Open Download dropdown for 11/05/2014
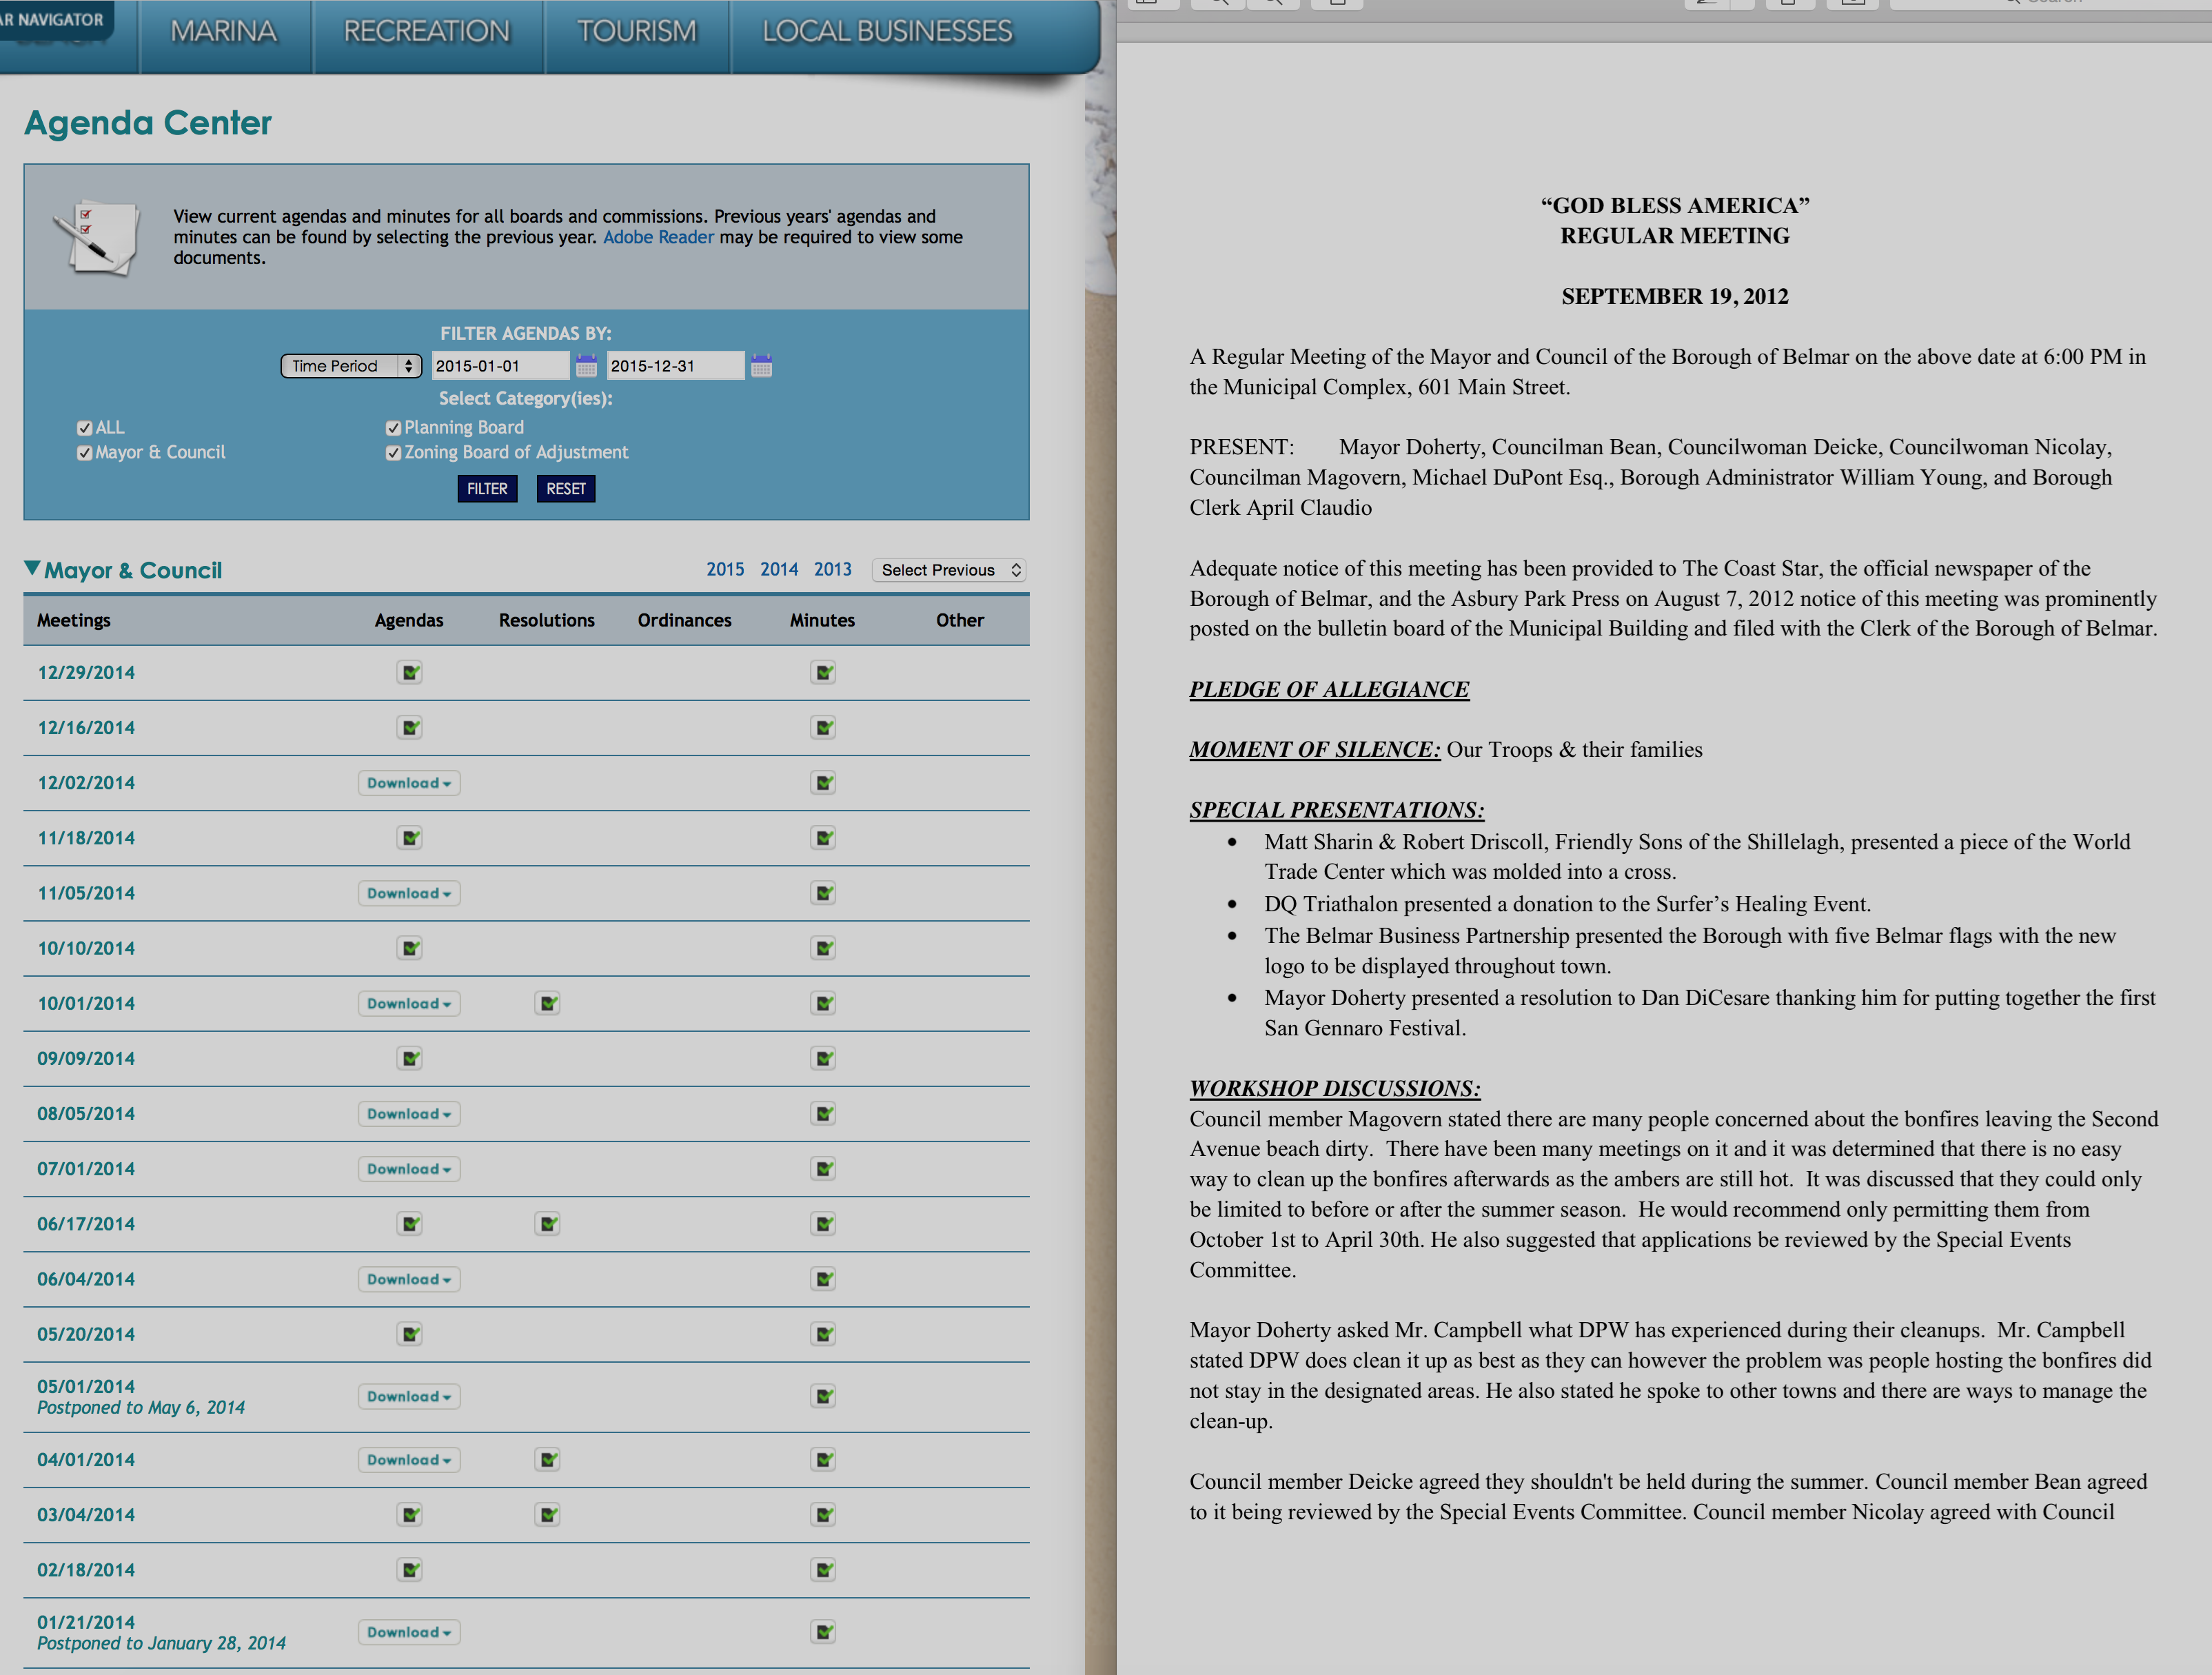2212x1675 pixels. pos(409,893)
